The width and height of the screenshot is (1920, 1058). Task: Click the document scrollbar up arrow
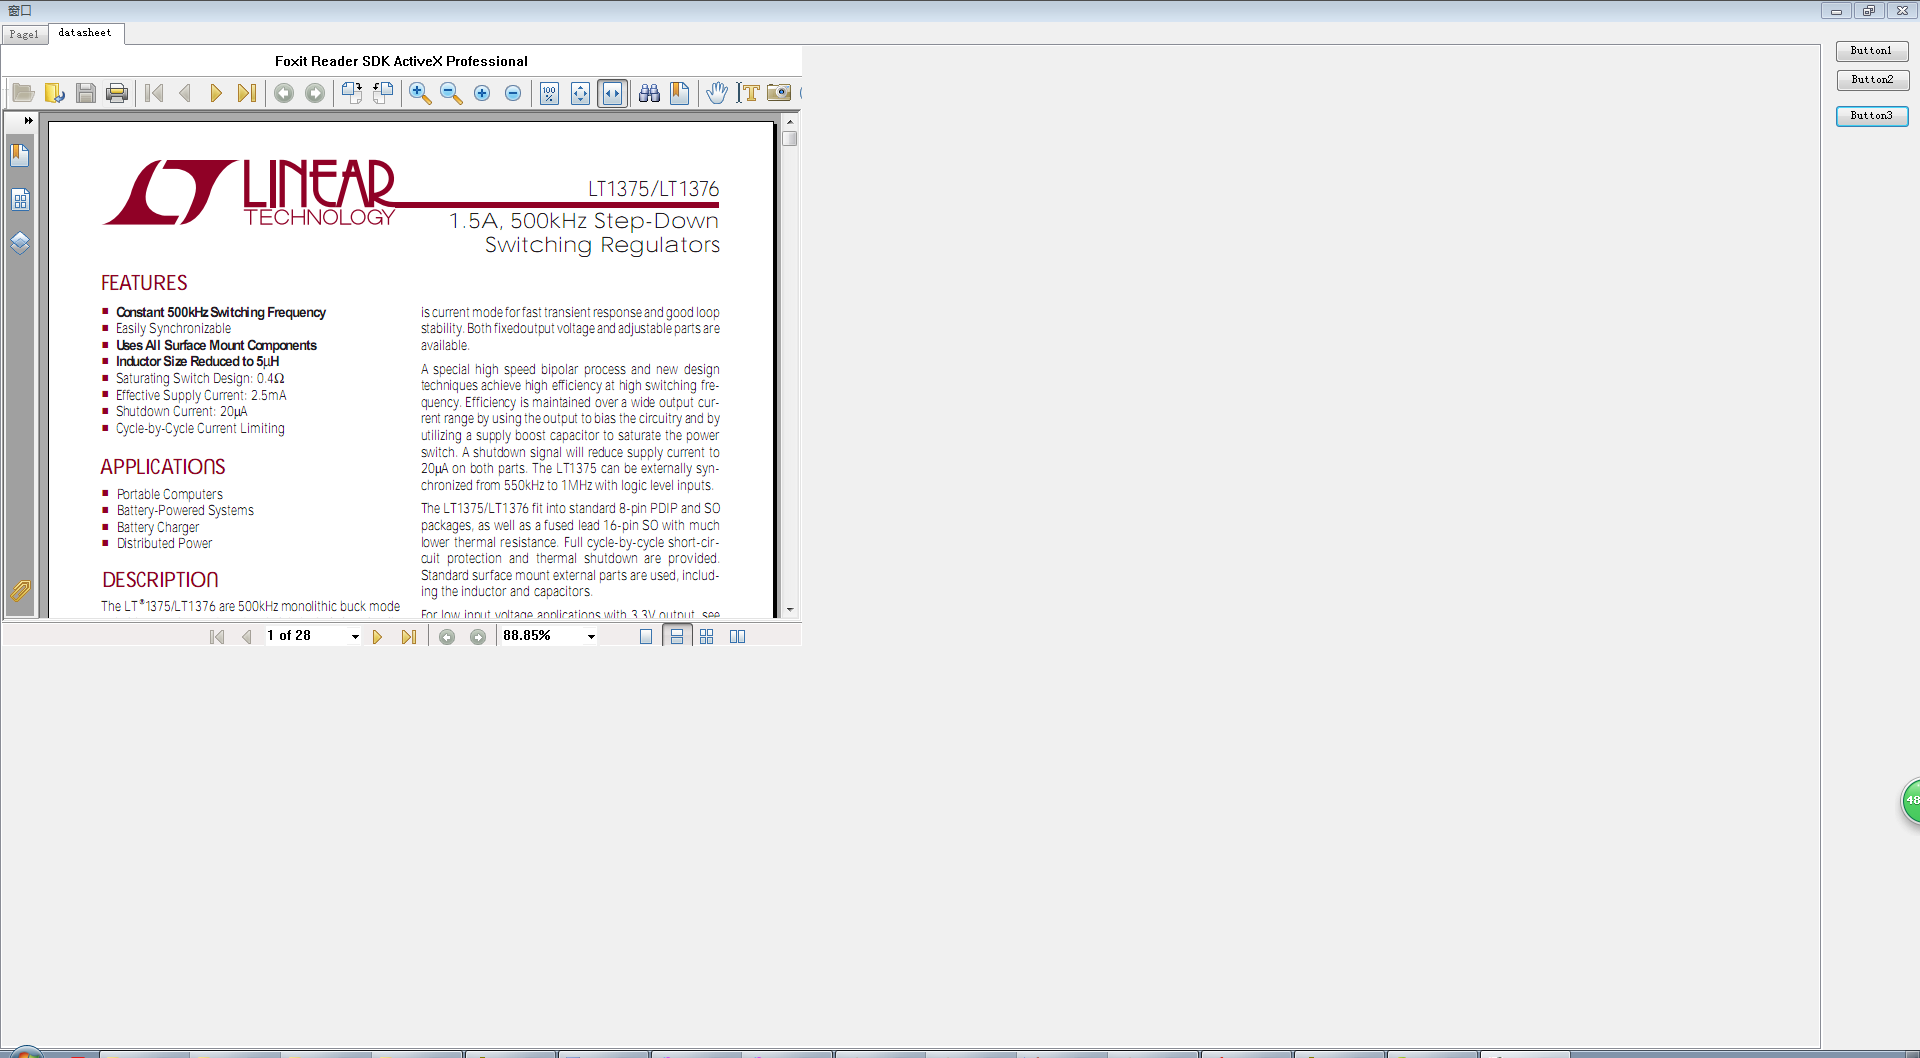[x=790, y=121]
